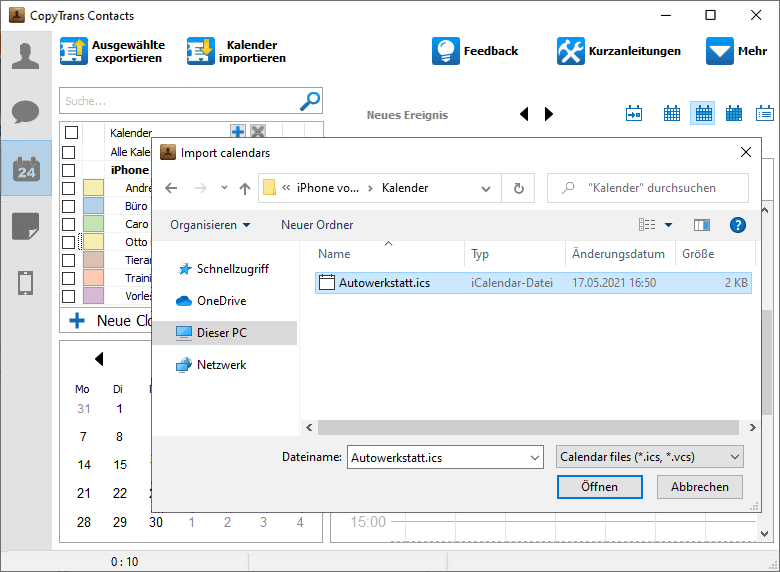Check the iPhone group checkbox
Viewport: 780px width, 572px height.
69,170
